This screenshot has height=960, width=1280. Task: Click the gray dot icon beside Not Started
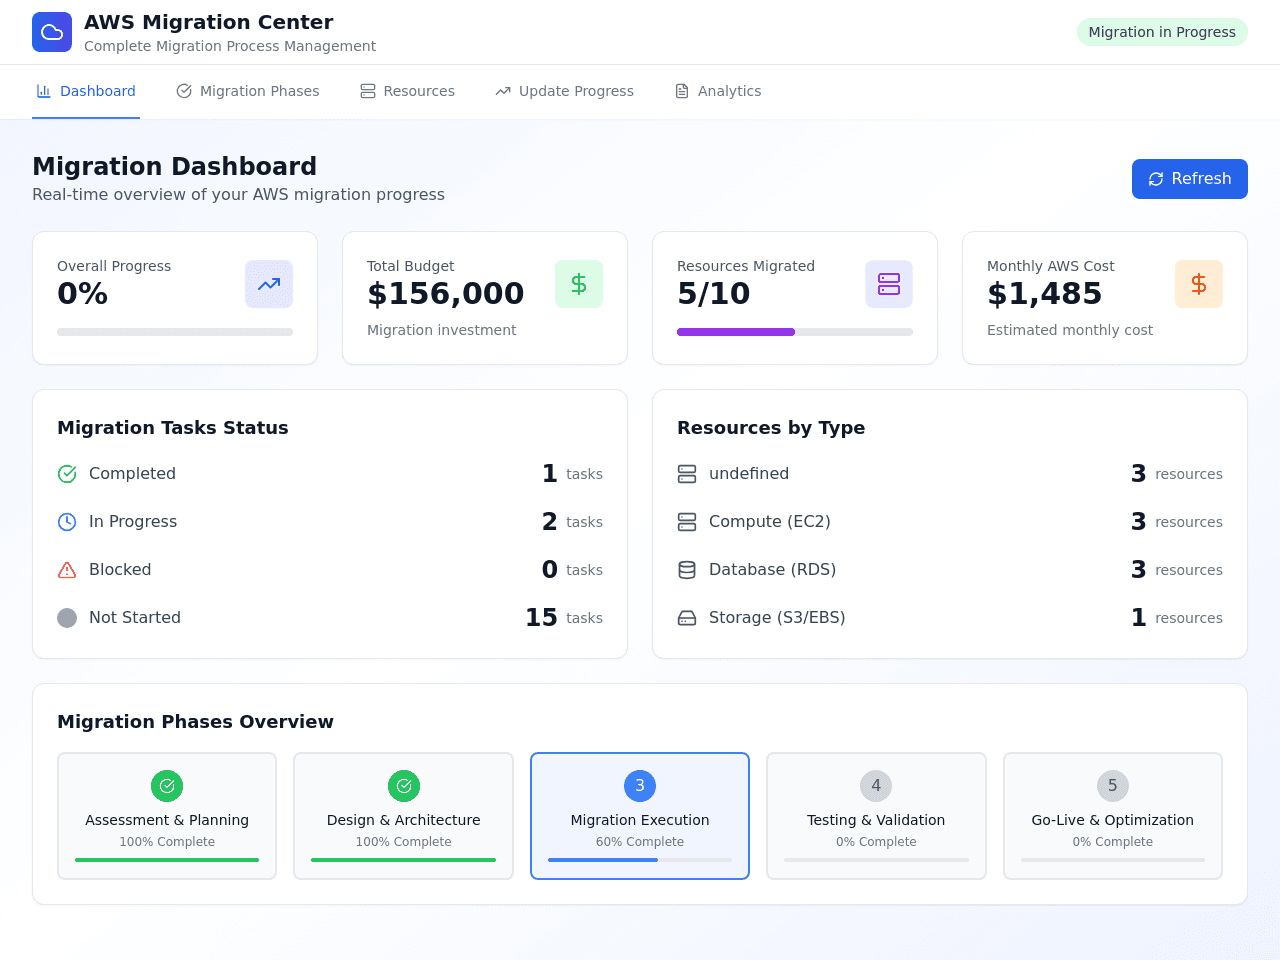67,618
